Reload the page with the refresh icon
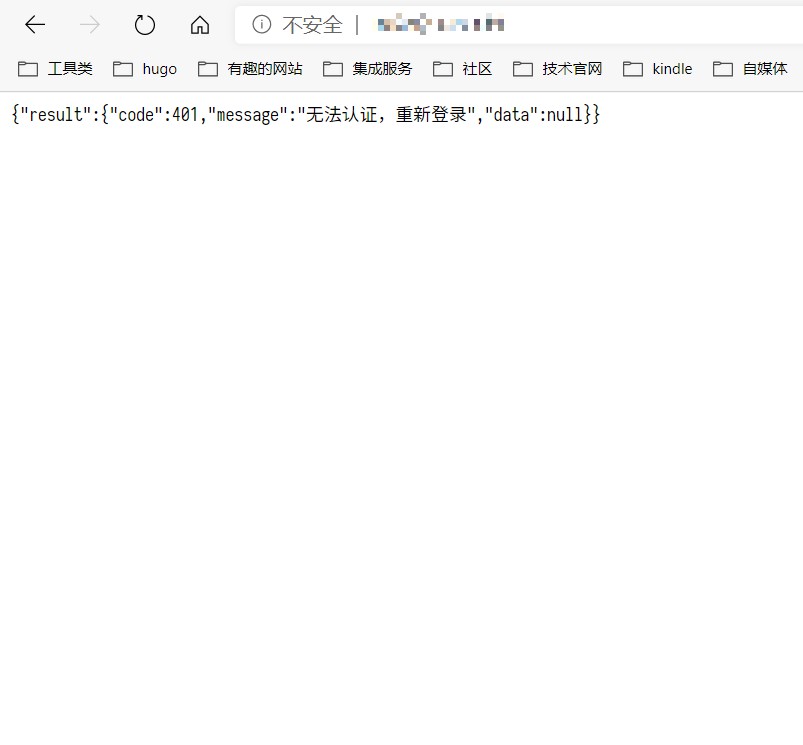Viewport: 803px width, 745px height. coord(145,25)
